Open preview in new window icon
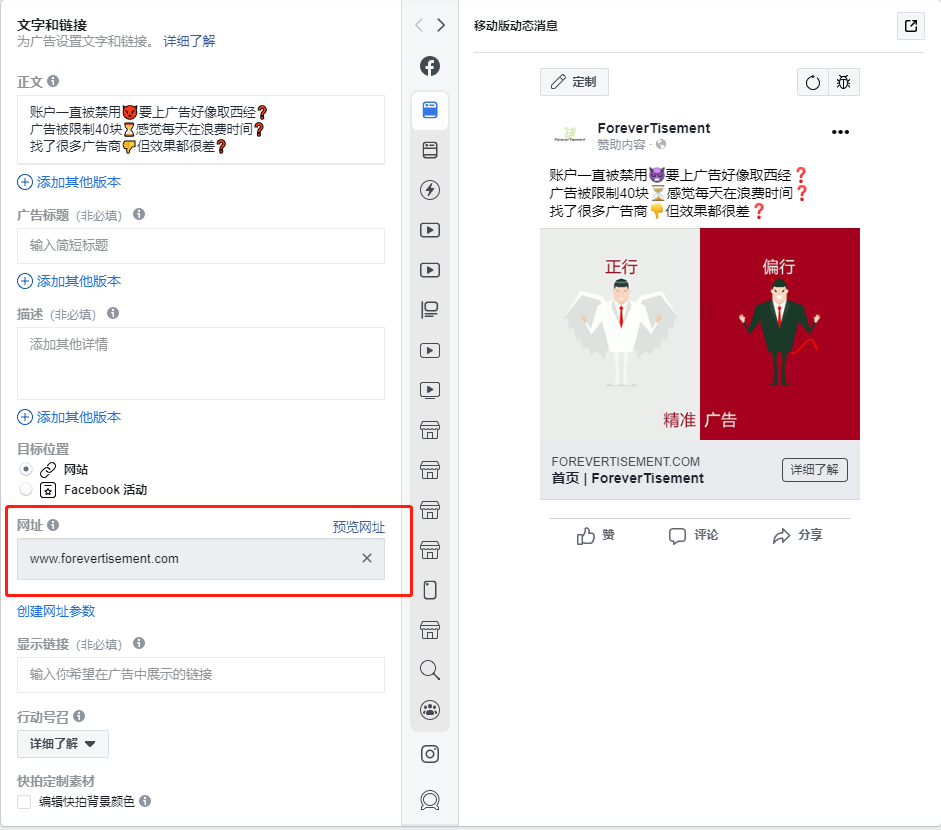Viewport: 941px width, 830px height. click(910, 26)
